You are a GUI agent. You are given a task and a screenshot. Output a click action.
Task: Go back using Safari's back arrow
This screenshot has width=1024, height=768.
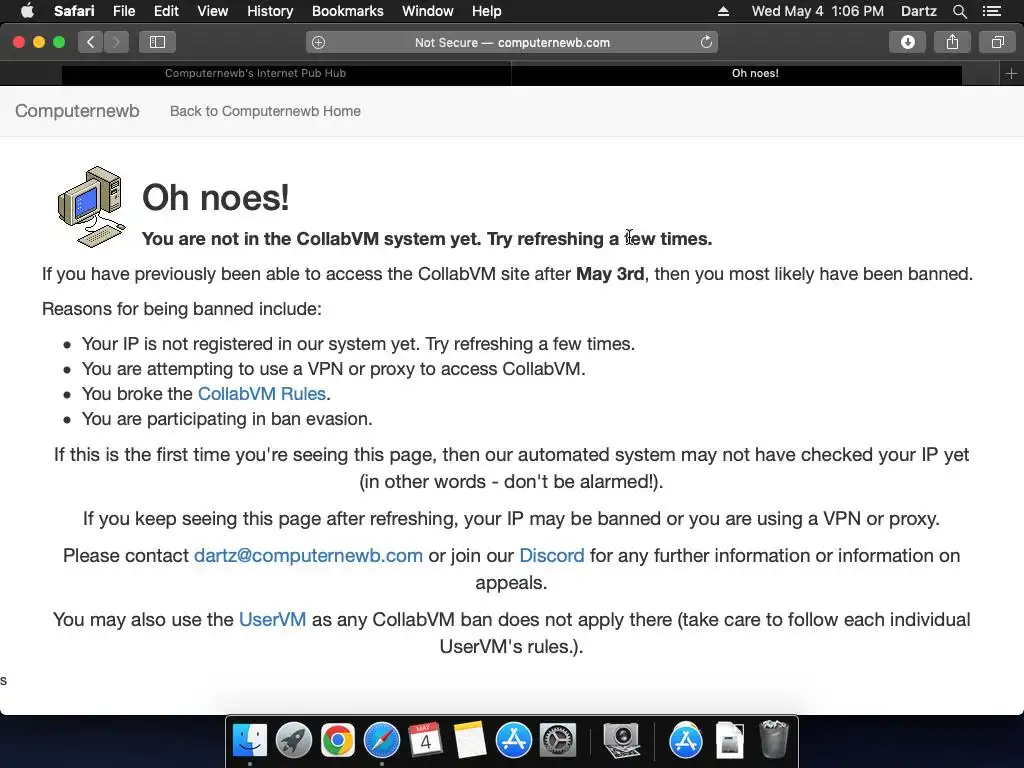(90, 42)
